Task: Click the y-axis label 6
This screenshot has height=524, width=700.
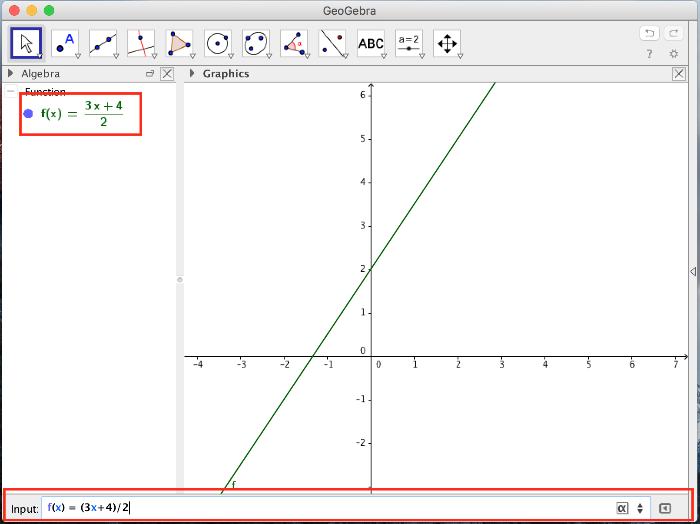Action: 363,95
